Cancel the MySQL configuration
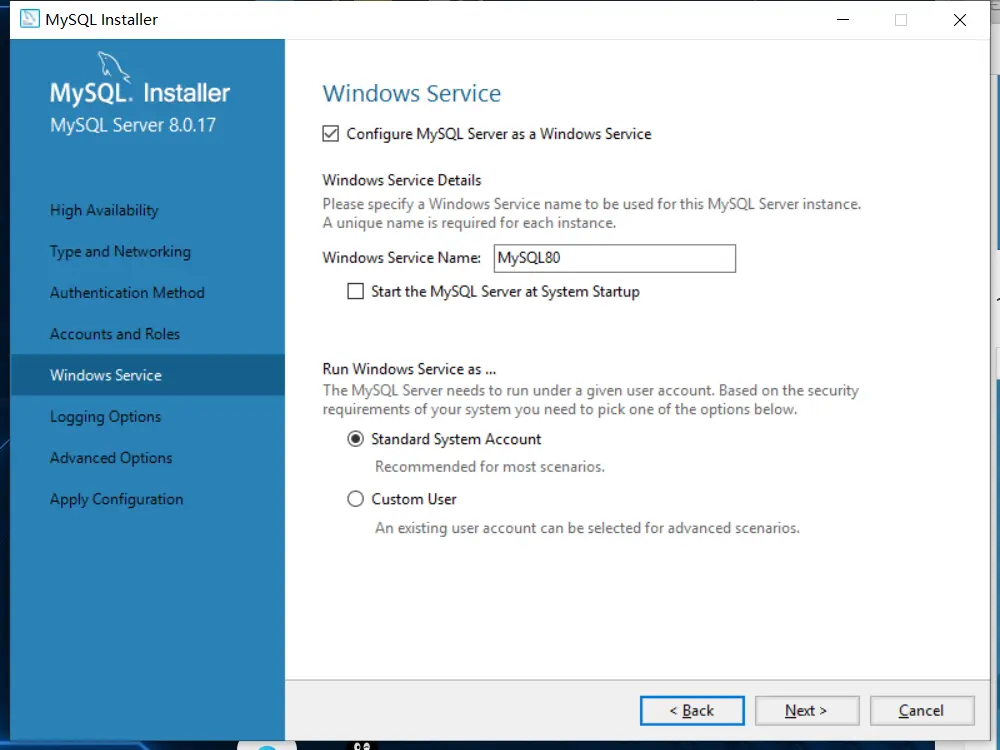This screenshot has height=750, width=1000. [922, 710]
